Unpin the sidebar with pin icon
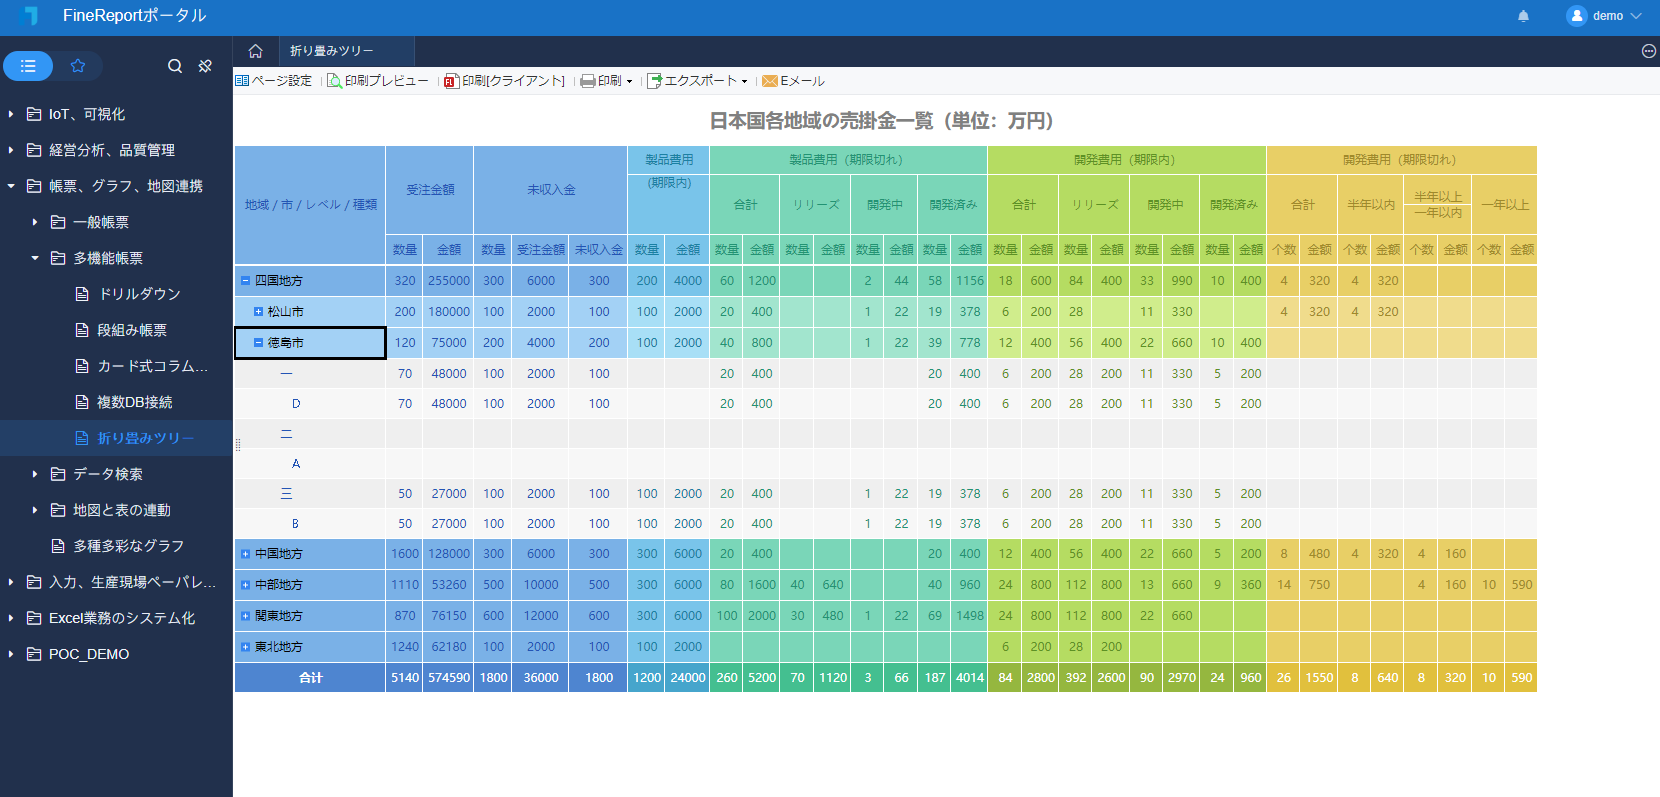The width and height of the screenshot is (1660, 797). pyautogui.click(x=205, y=66)
